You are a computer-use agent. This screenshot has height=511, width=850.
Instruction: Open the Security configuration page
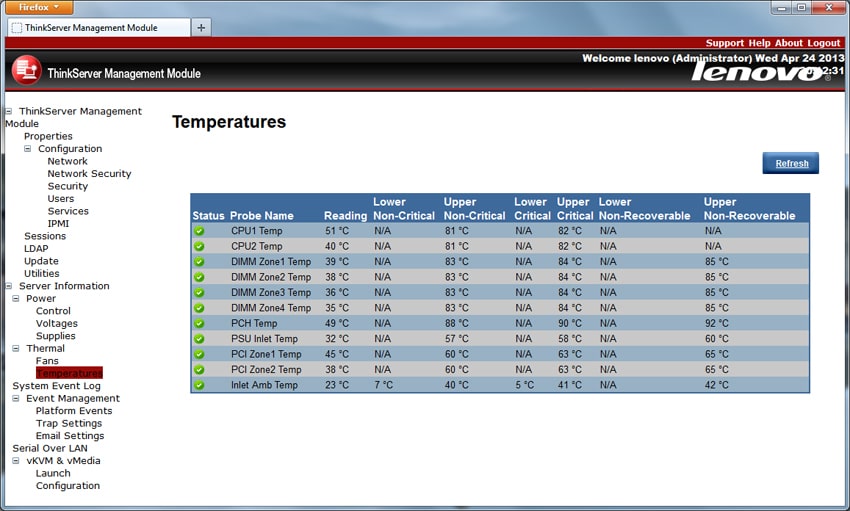pos(67,186)
